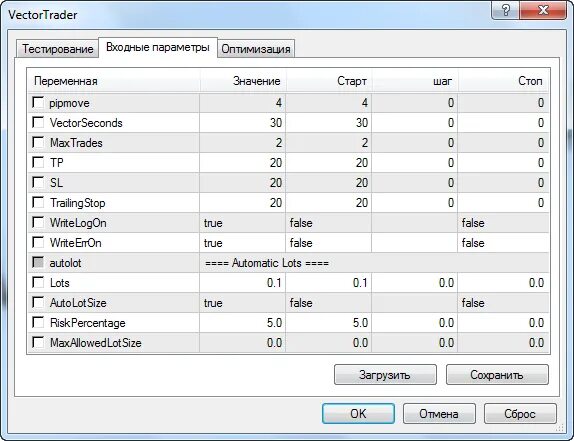The image size is (574, 441).
Task: Click the Старт column header
Action: point(329,81)
